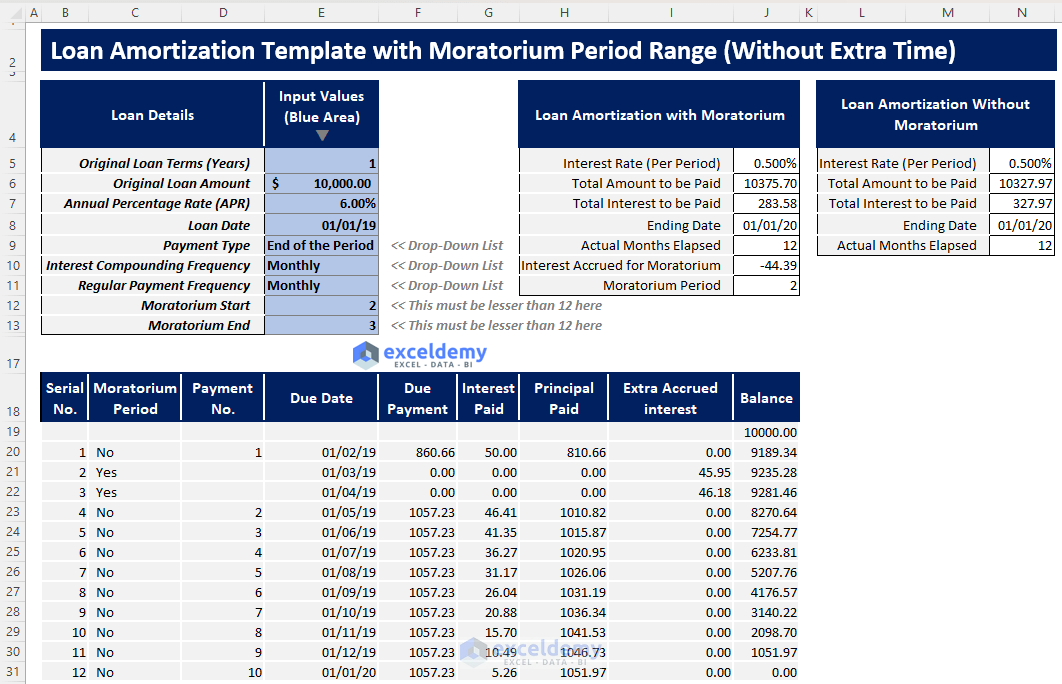This screenshot has width=1062, height=684.
Task: Select interest paid 20.88
Action: (488, 612)
